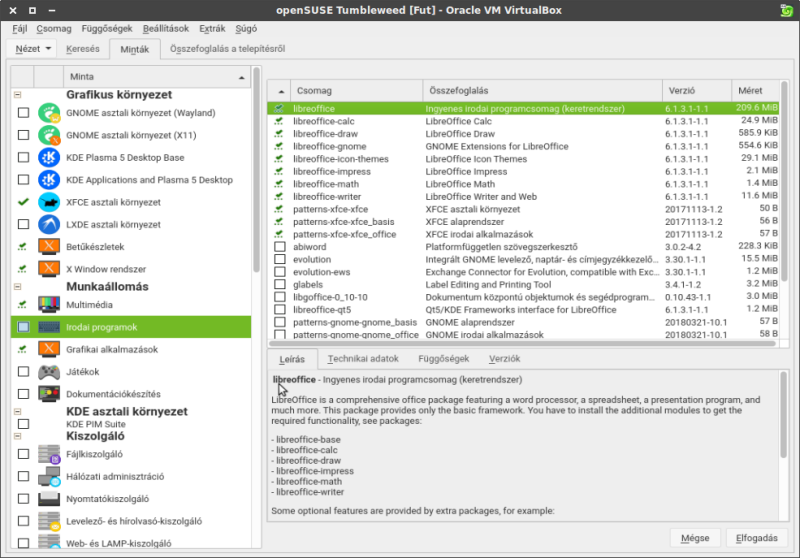The width and height of the screenshot is (800, 558).
Task: Click the pattern list vertical scrollbar
Action: coord(256,171)
